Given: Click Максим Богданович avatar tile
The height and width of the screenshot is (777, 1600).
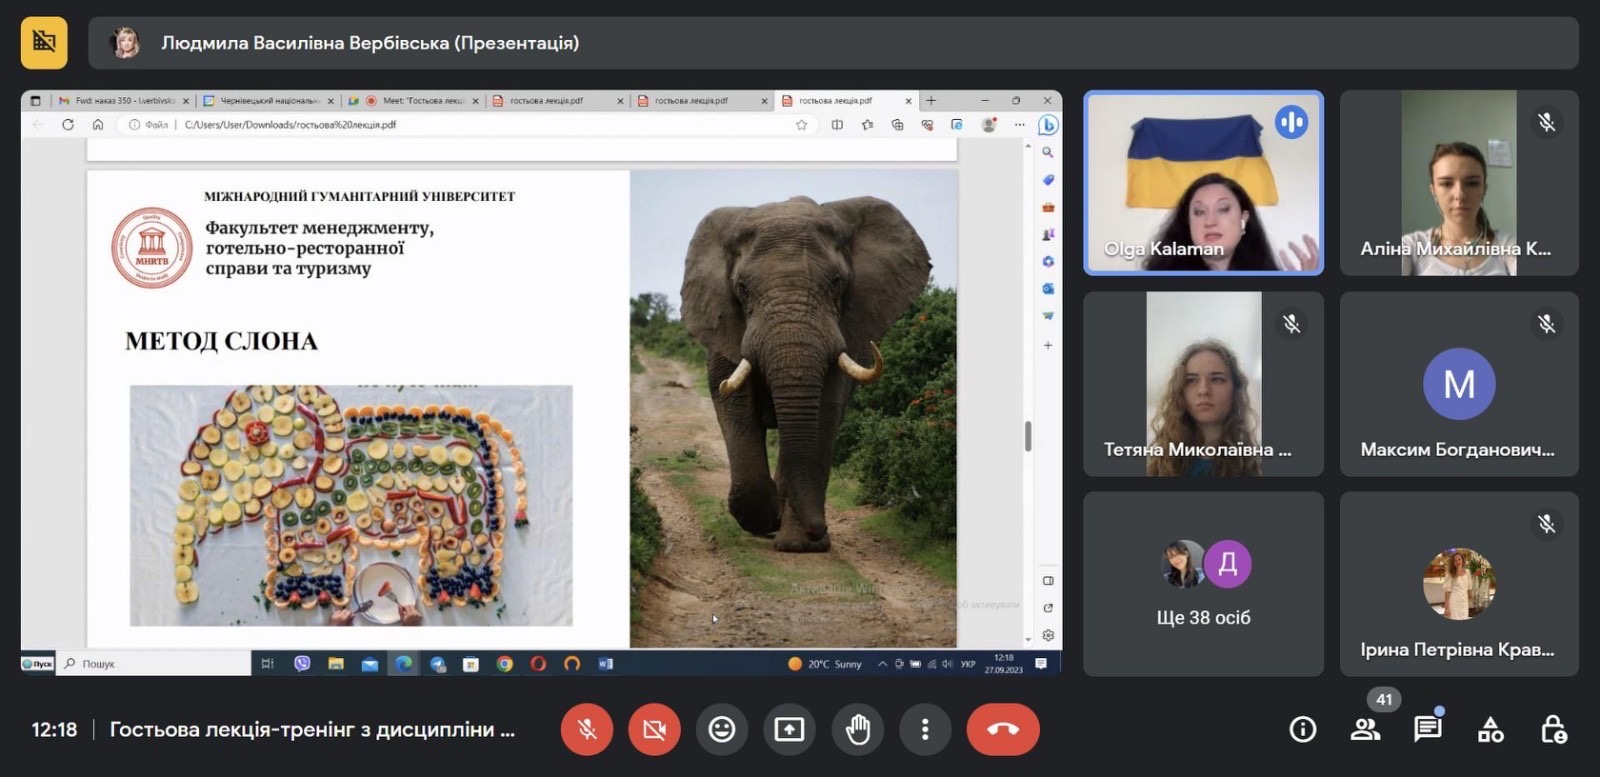Looking at the screenshot, I should tap(1459, 384).
